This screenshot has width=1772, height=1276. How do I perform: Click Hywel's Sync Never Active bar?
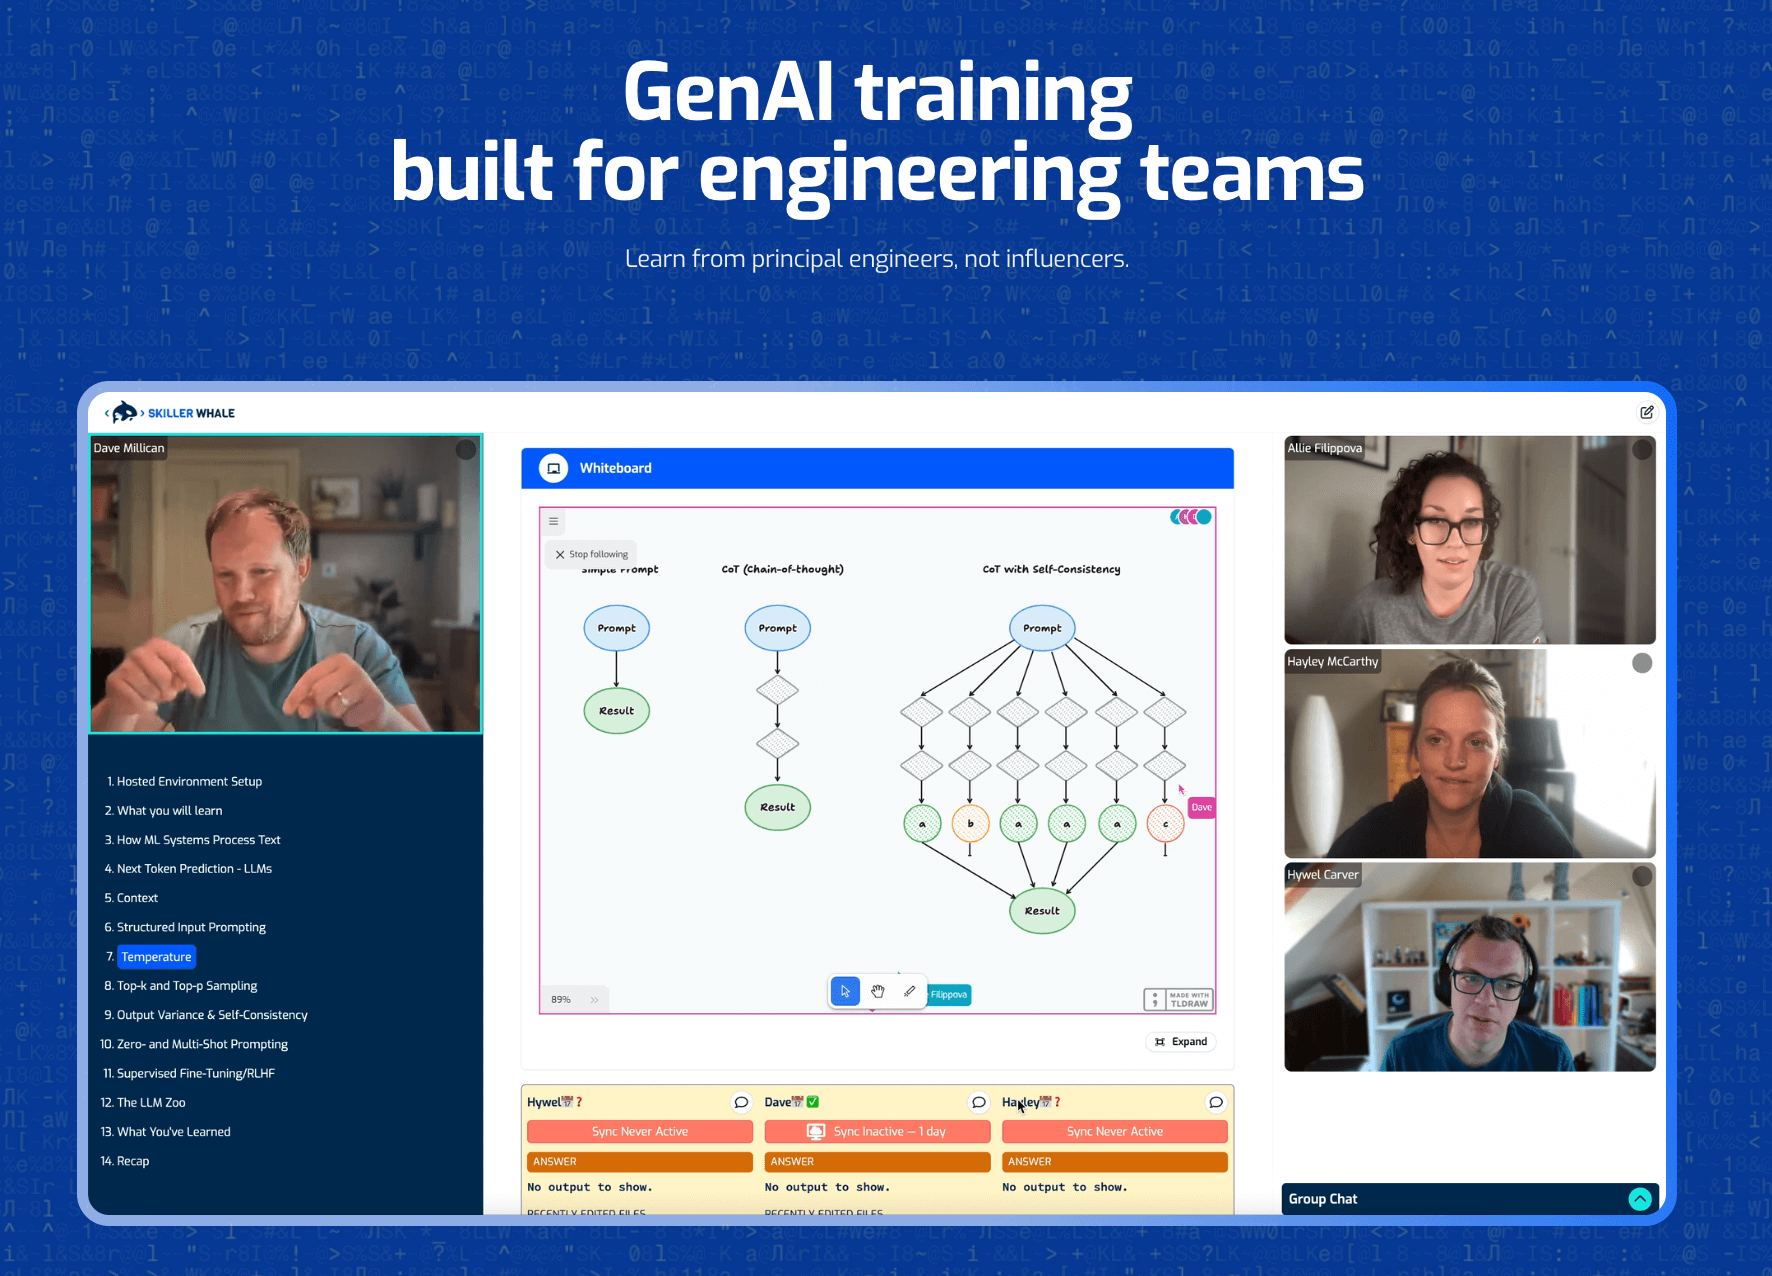pyautogui.click(x=640, y=1132)
